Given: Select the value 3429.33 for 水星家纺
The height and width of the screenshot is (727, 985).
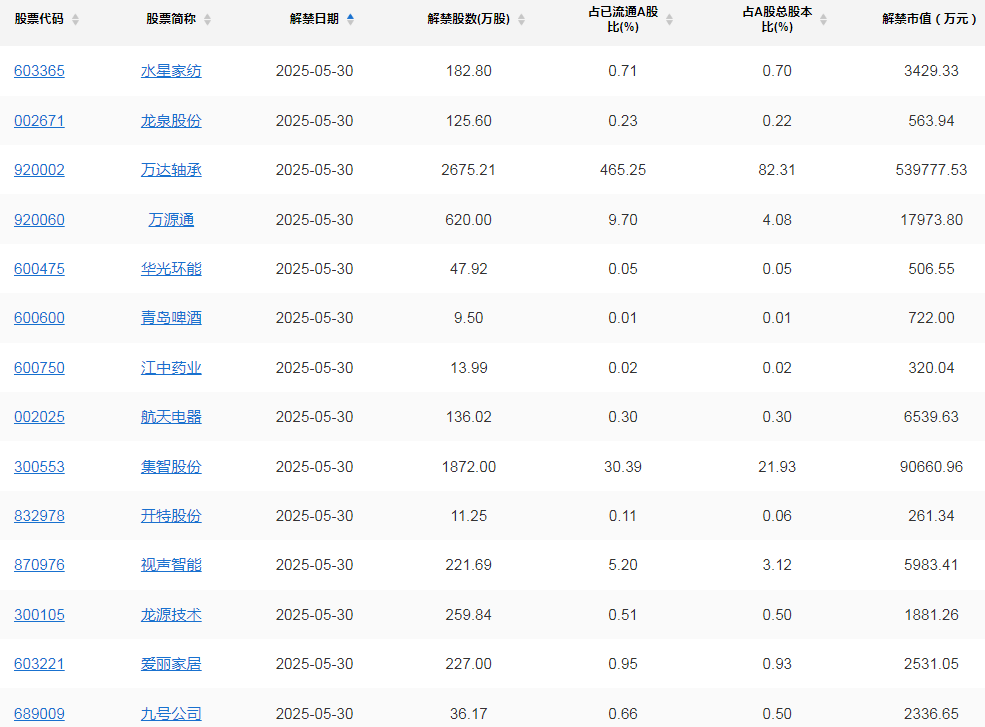Looking at the screenshot, I should [x=931, y=71].
